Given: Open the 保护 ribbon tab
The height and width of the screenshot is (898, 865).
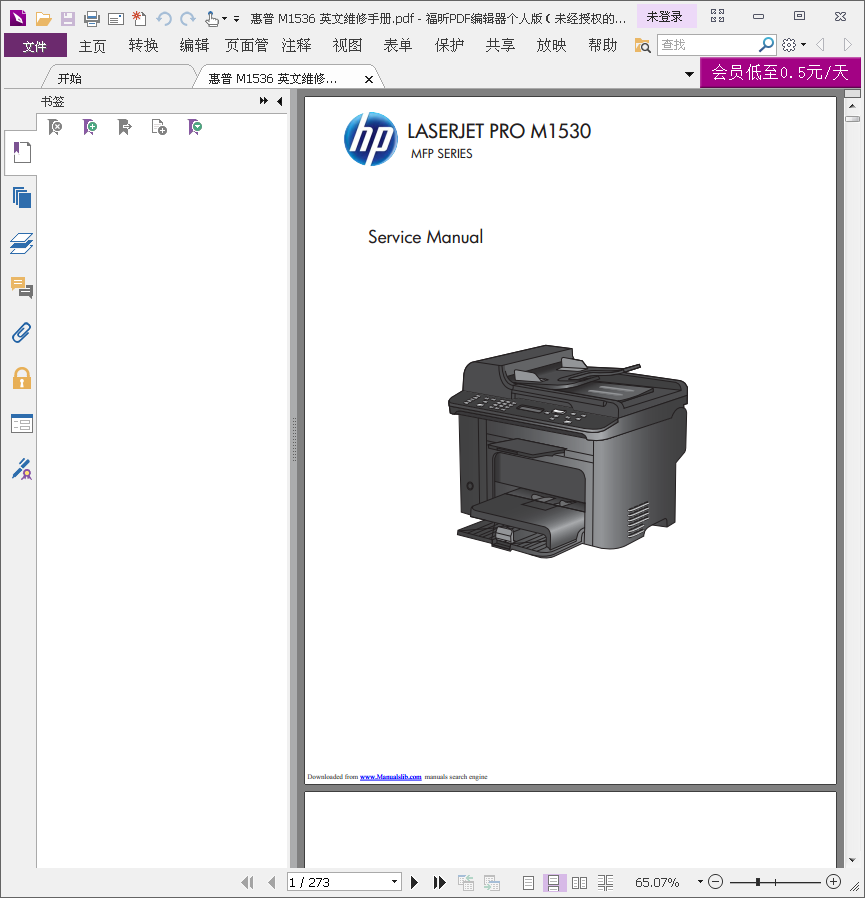Looking at the screenshot, I should [x=449, y=45].
